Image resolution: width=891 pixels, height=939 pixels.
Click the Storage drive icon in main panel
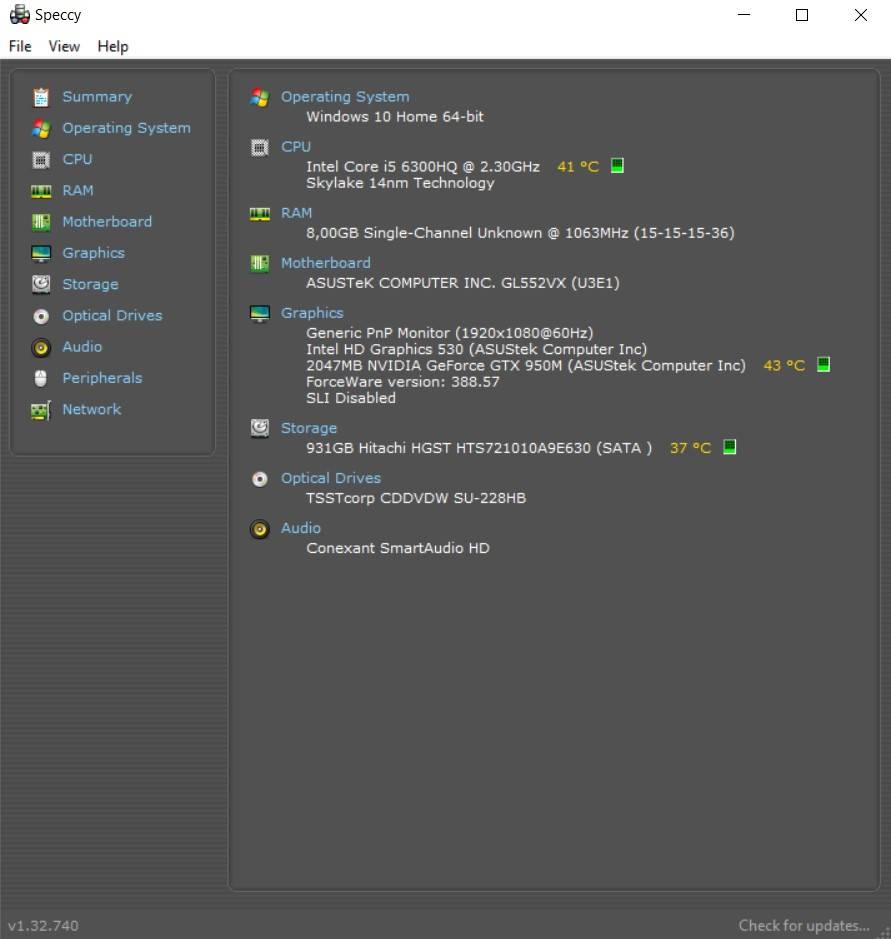259,429
